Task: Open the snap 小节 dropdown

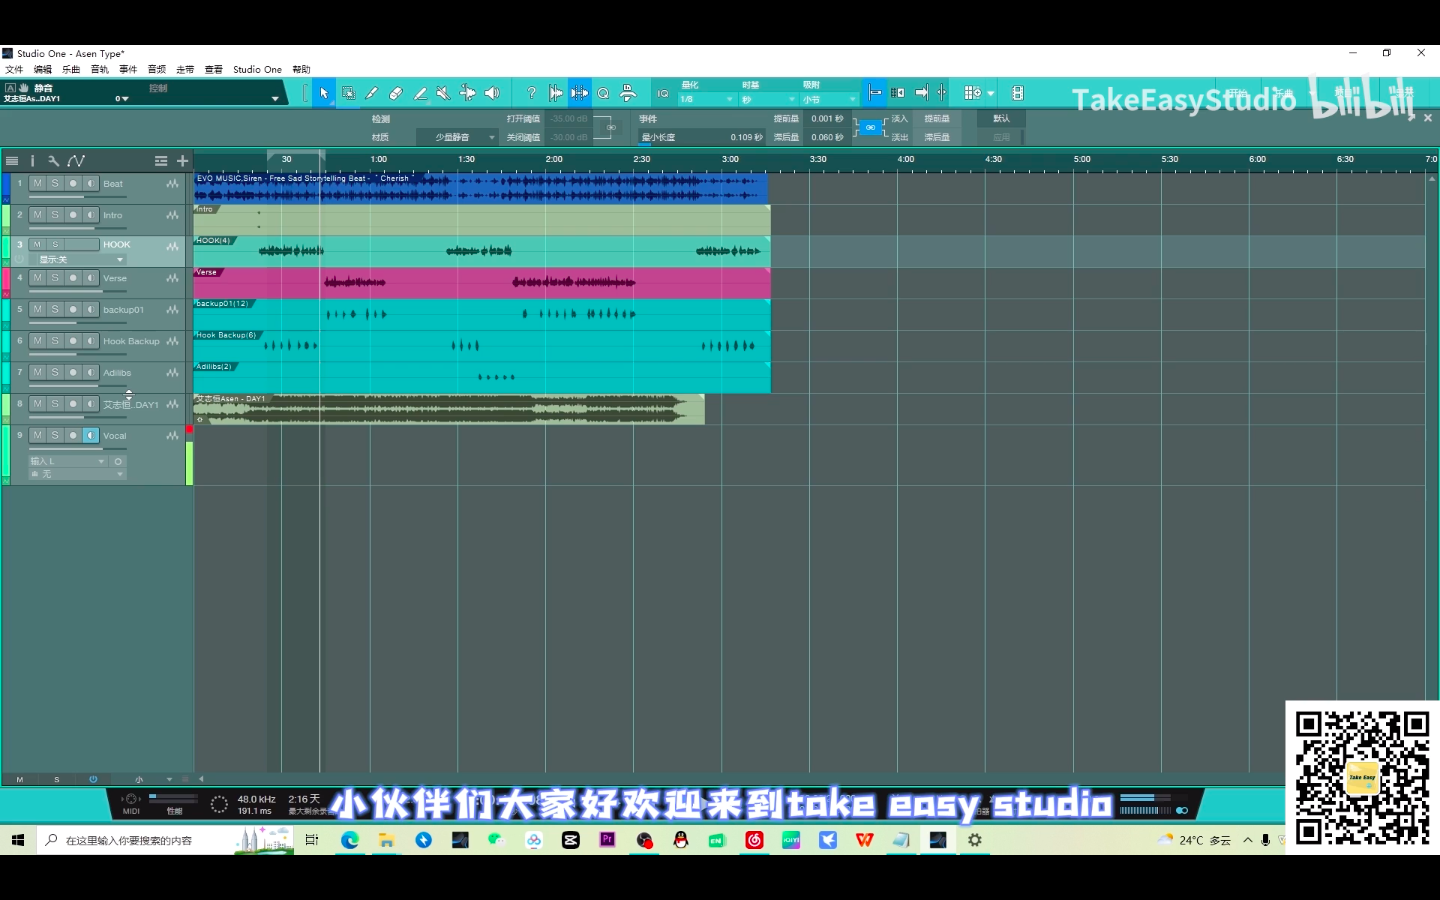Action: [829, 99]
